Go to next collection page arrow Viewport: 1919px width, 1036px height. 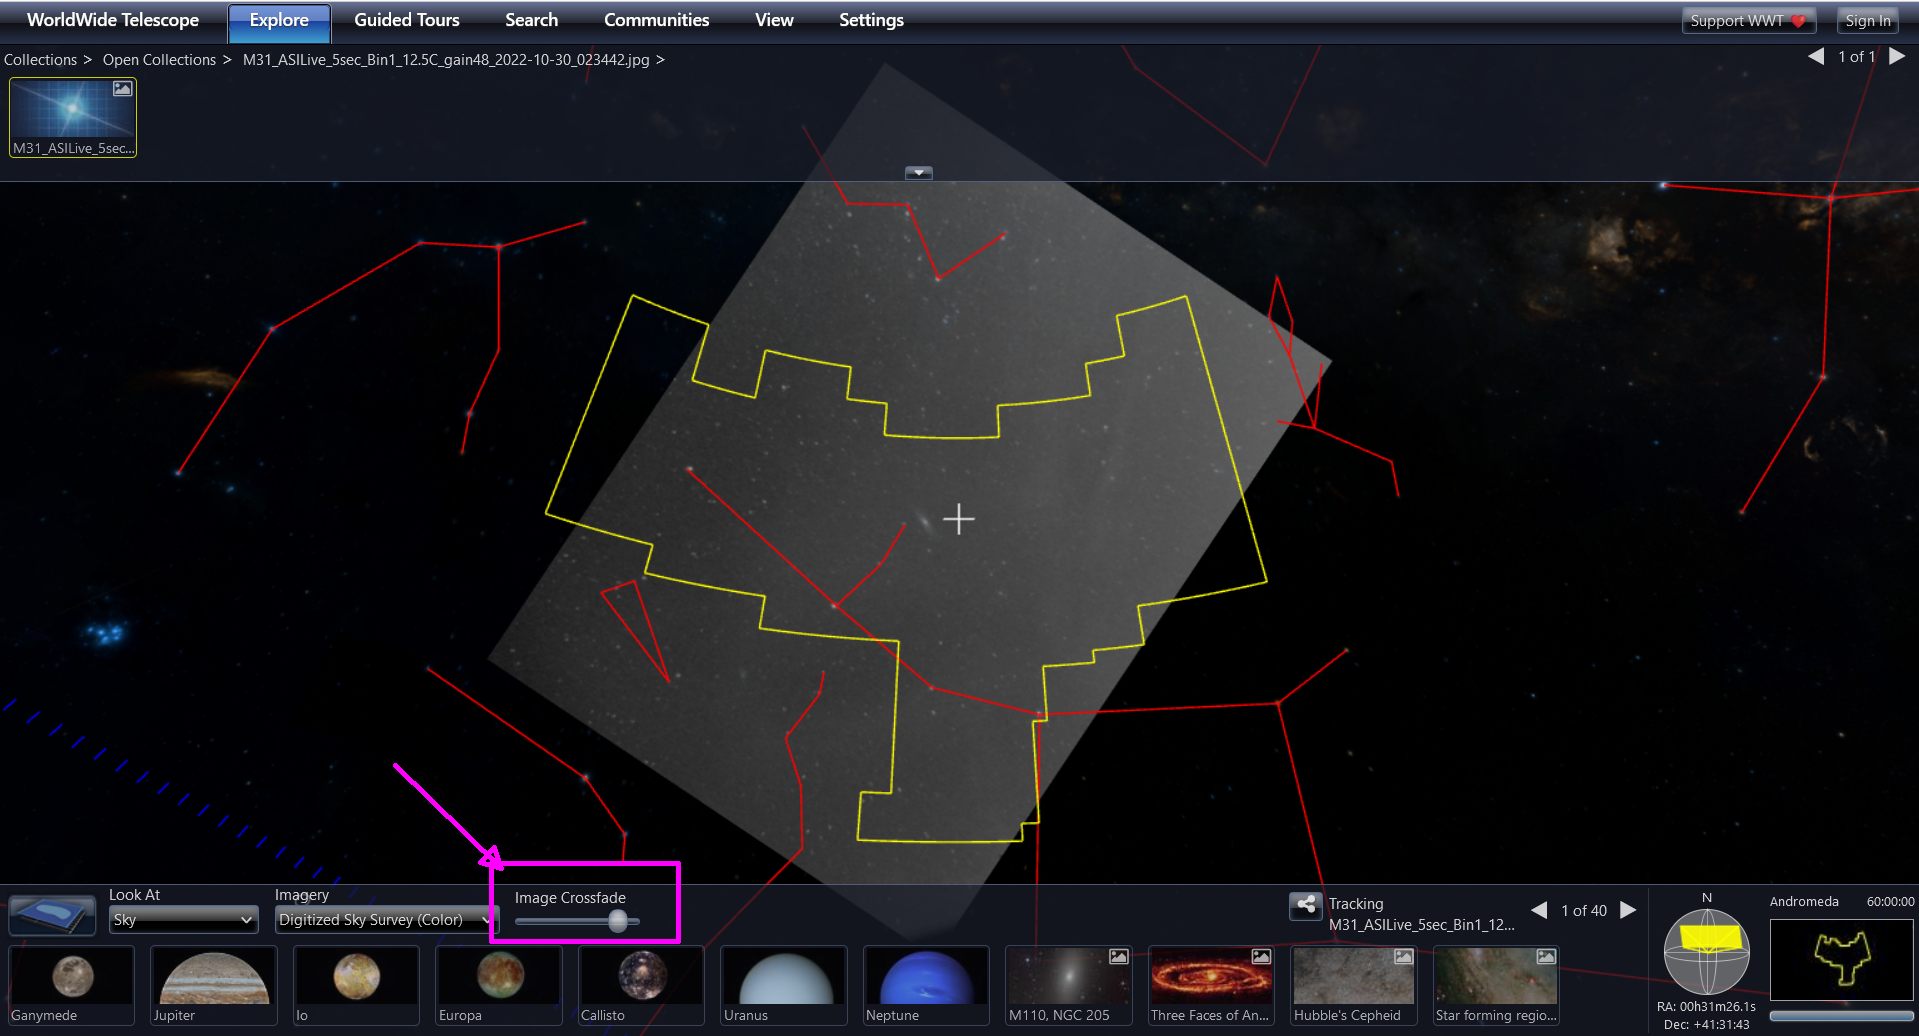[1896, 57]
